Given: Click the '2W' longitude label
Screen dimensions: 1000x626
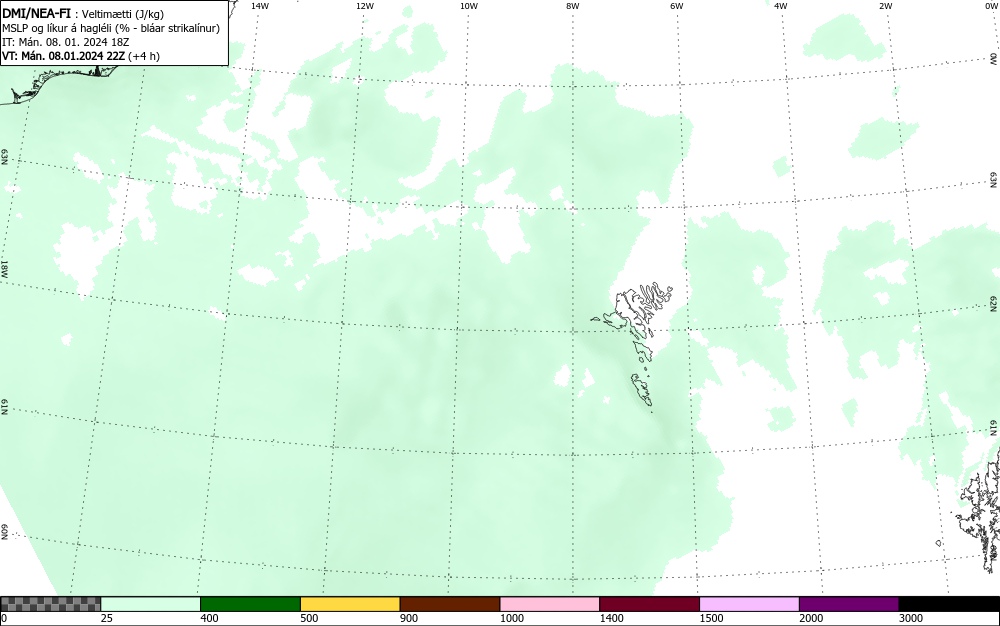Looking at the screenshot, I should point(885,6).
